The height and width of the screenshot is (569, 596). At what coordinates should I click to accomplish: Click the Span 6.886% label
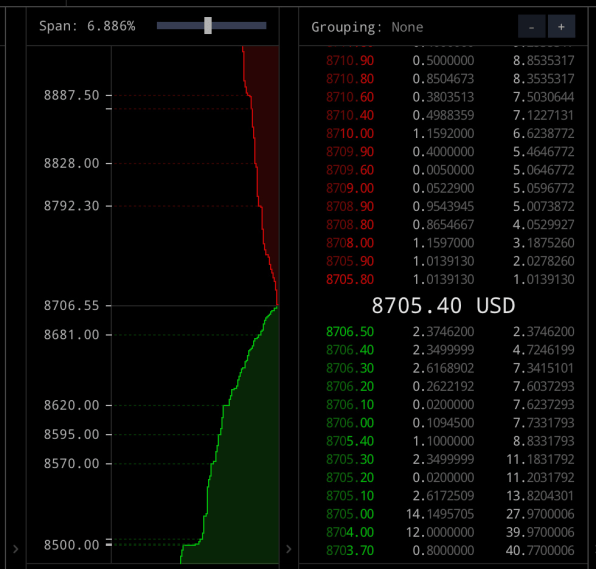click(87, 26)
